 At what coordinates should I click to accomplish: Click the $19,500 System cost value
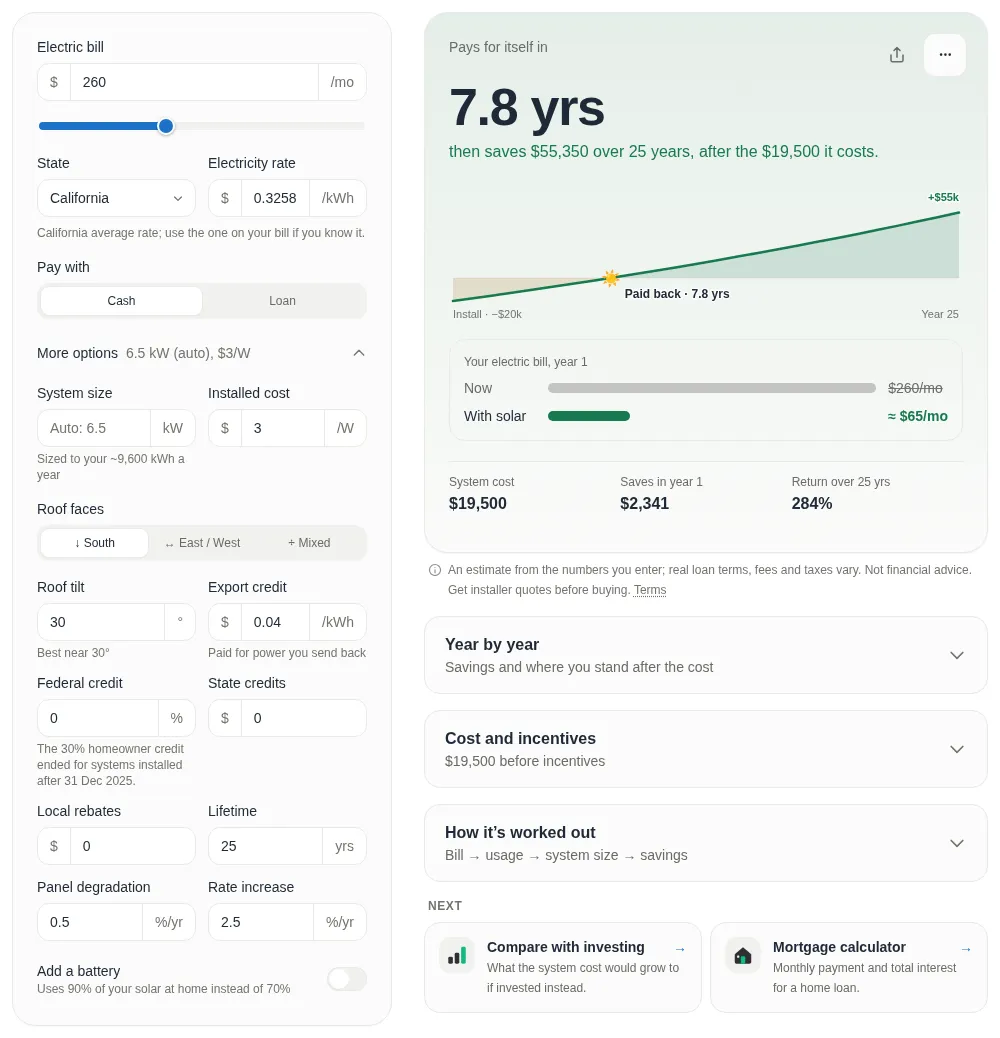(x=478, y=504)
